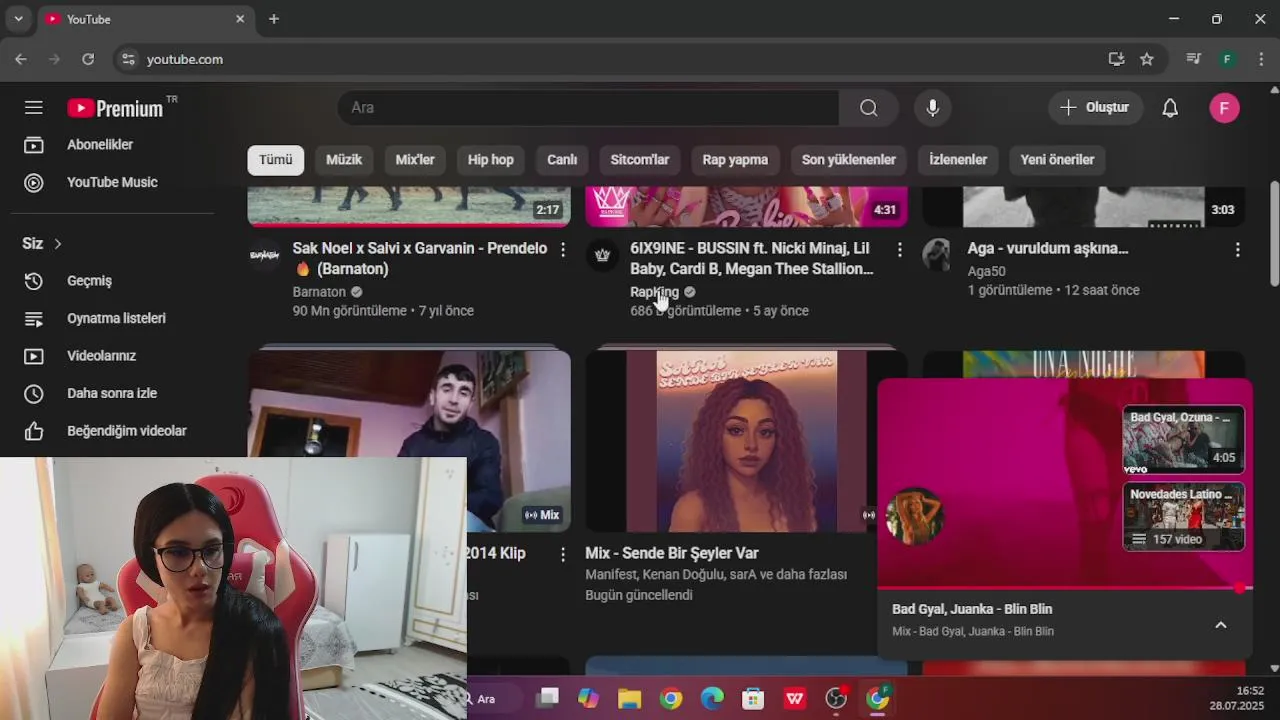Seek on the miniplayer progress bar
1280x720 pixels.
1064,588
